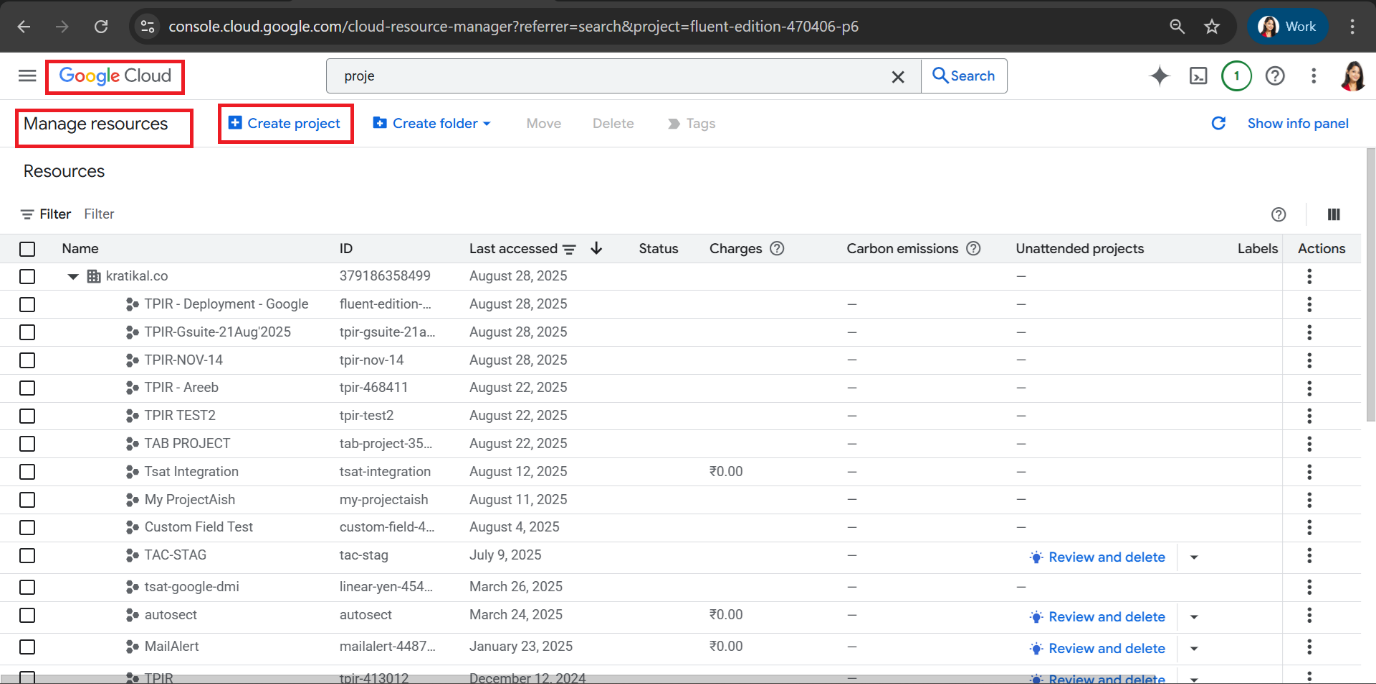Viewport: 1376px width, 684px height.
Task: Click the page vertical scrollbar
Action: tap(1369, 285)
